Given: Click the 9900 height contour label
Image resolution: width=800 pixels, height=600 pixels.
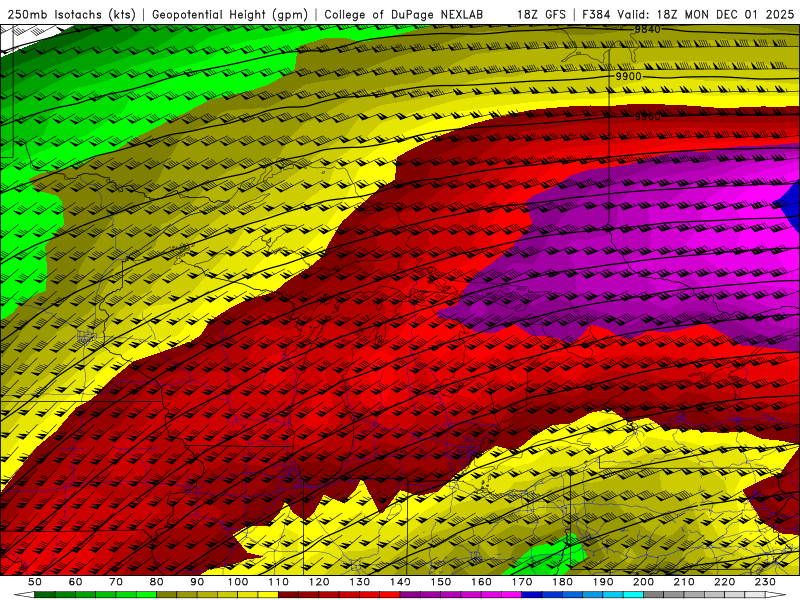Looking at the screenshot, I should point(628,77).
